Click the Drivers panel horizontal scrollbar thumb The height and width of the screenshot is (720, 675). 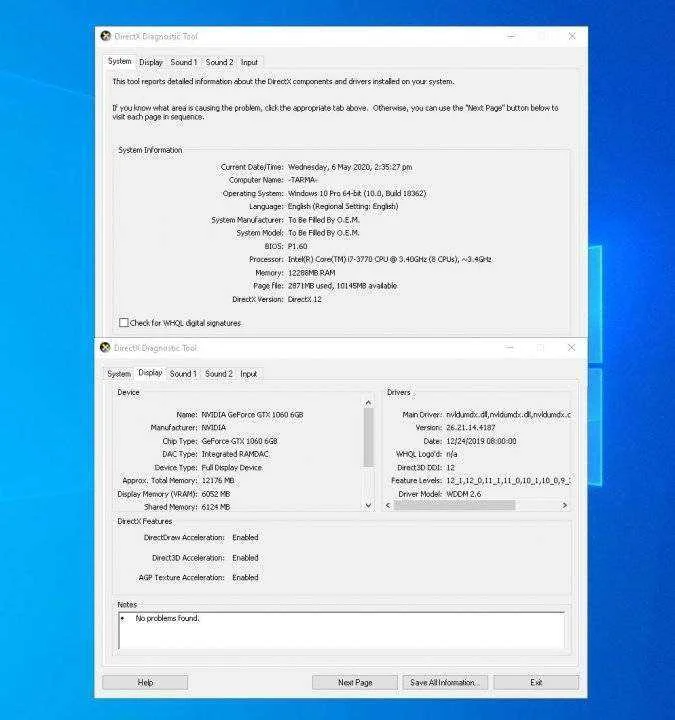tap(454, 505)
